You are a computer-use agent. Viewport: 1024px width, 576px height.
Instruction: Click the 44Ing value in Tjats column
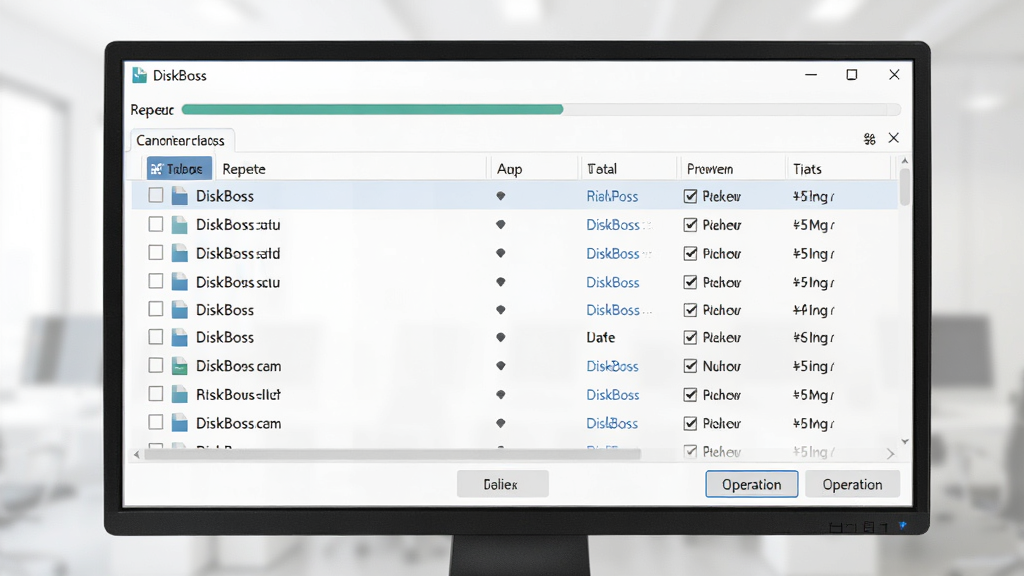tap(814, 310)
